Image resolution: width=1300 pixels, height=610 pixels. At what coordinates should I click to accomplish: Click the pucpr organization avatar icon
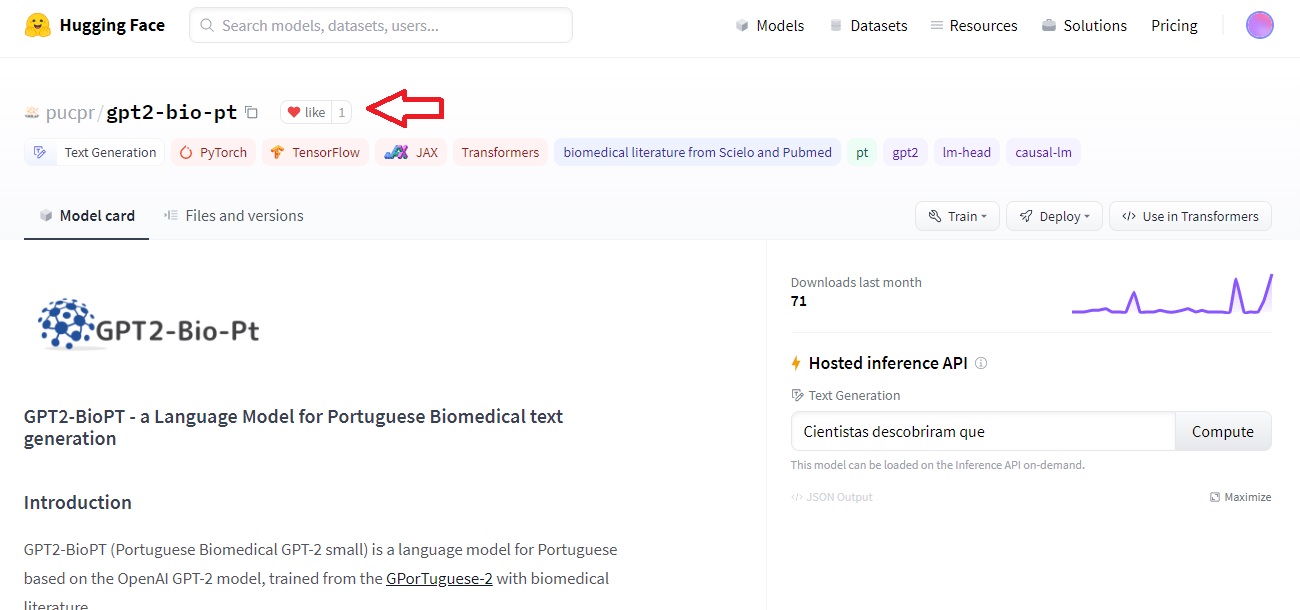tap(32, 112)
